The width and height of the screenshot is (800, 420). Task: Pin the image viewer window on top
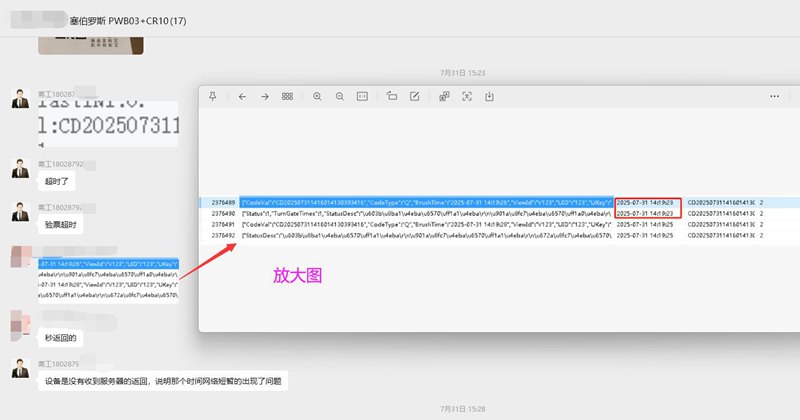click(x=213, y=97)
